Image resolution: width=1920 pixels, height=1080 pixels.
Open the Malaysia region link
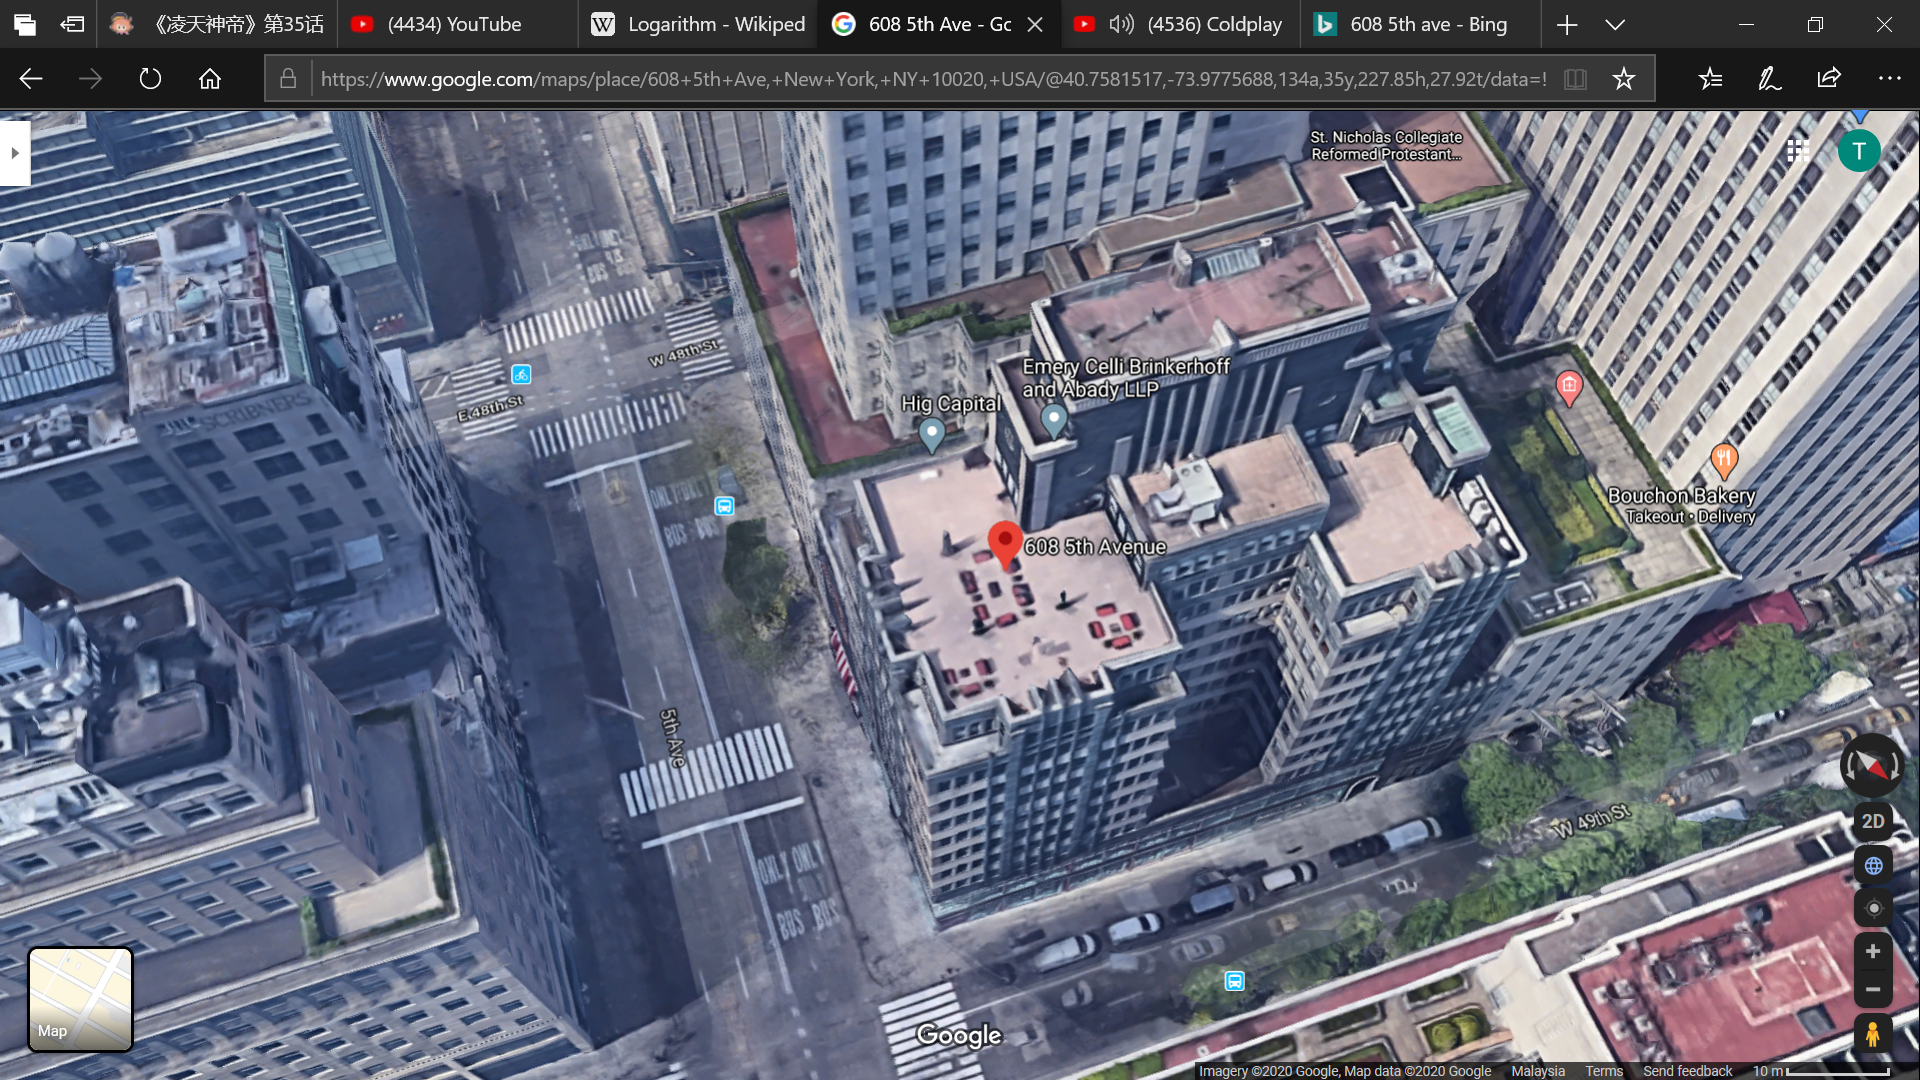point(1538,1071)
